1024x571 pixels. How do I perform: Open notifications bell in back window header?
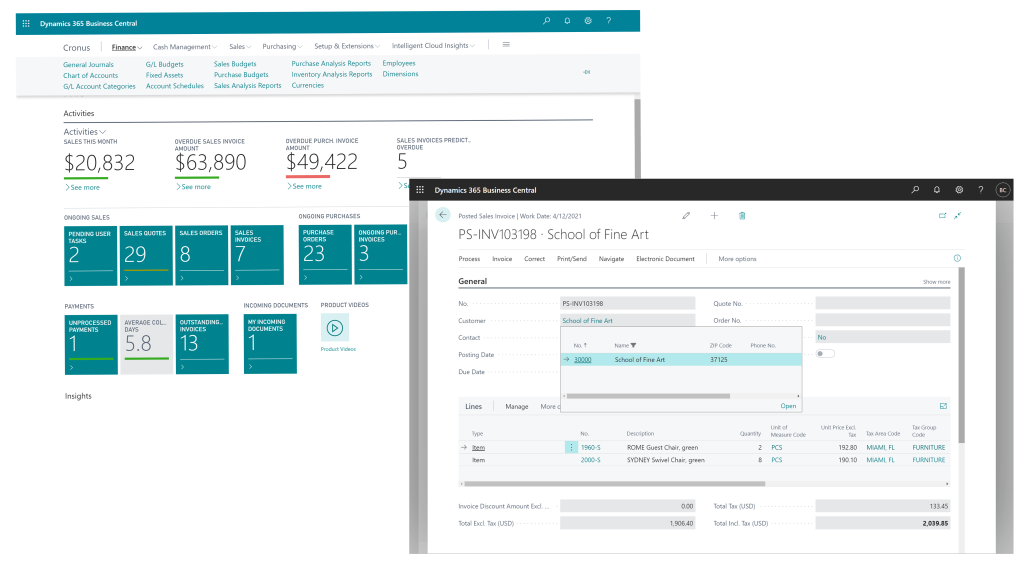567,21
